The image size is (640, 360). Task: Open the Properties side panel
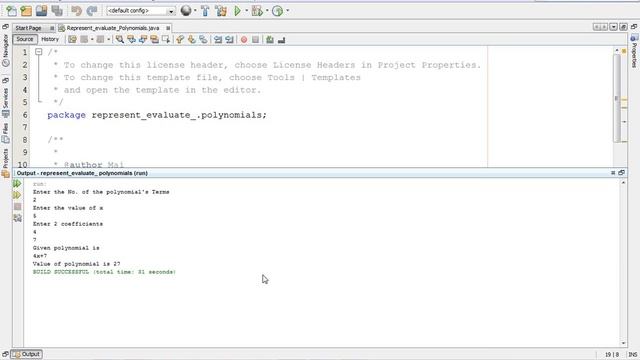pyautogui.click(x=634, y=52)
